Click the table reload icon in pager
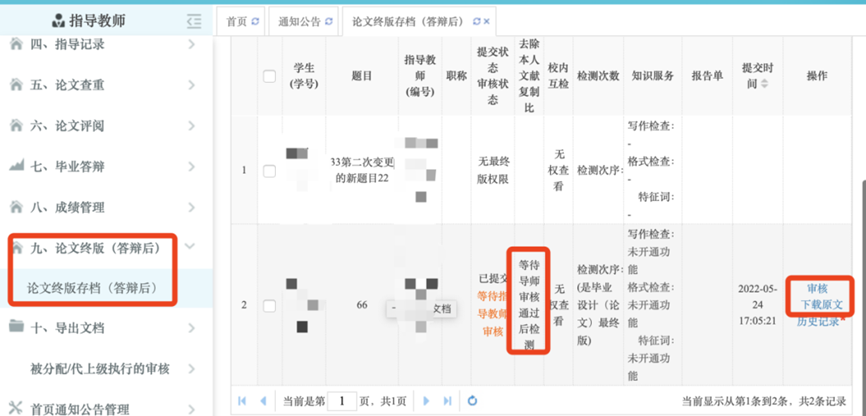 pos(473,401)
